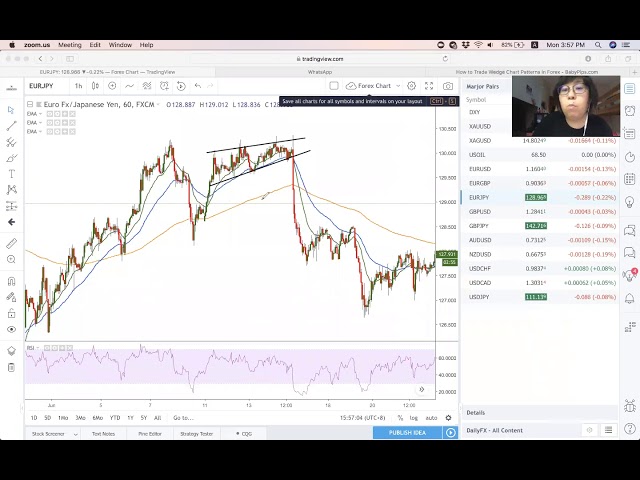The image size is (640, 480).
Task: Open chart settings gear in top toolbar
Action: pyautogui.click(x=411, y=86)
